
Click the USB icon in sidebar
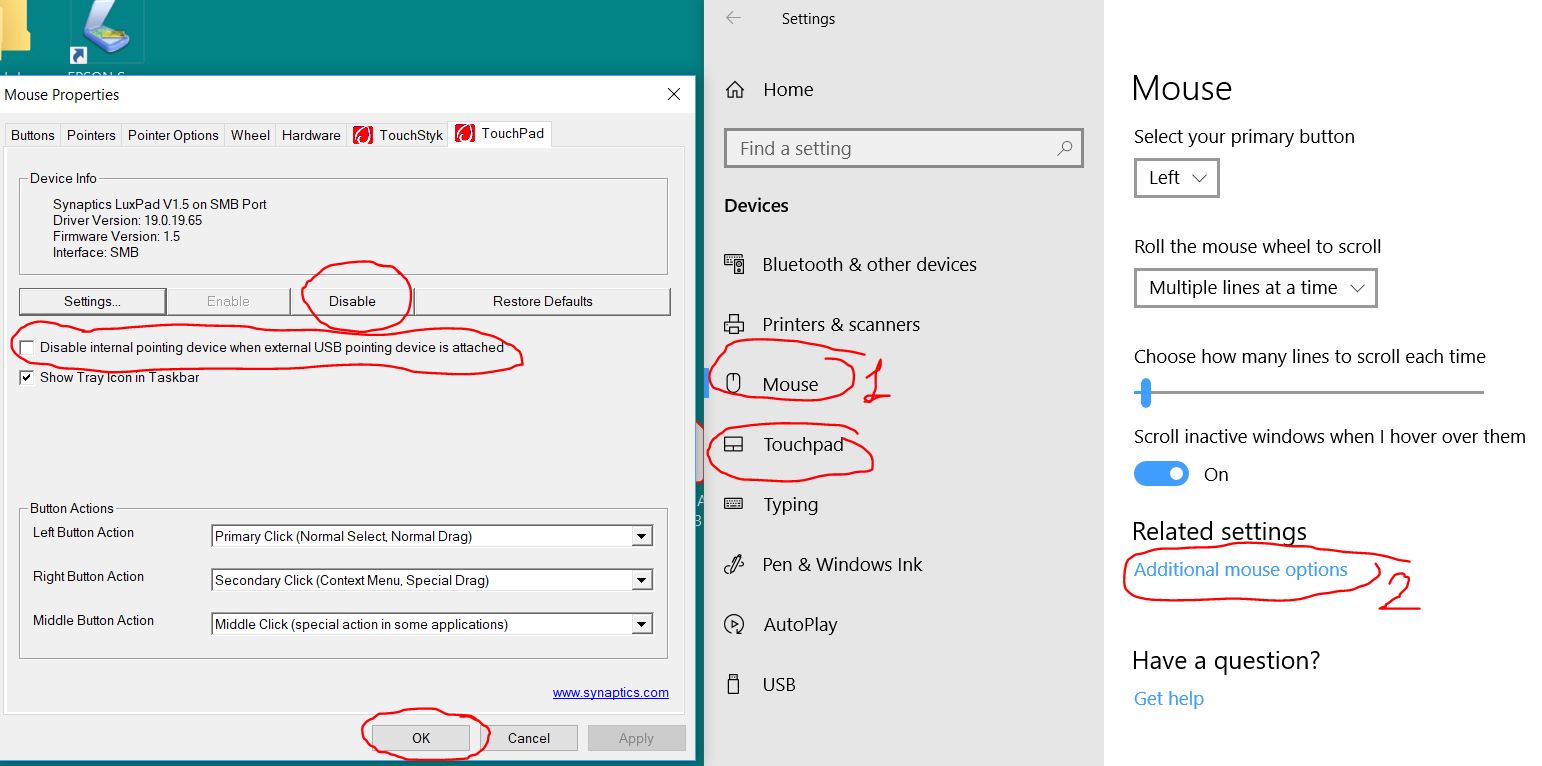point(734,685)
